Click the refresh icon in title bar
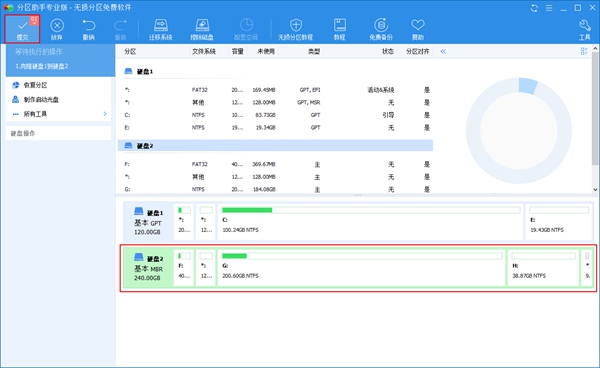 pyautogui.click(x=534, y=8)
